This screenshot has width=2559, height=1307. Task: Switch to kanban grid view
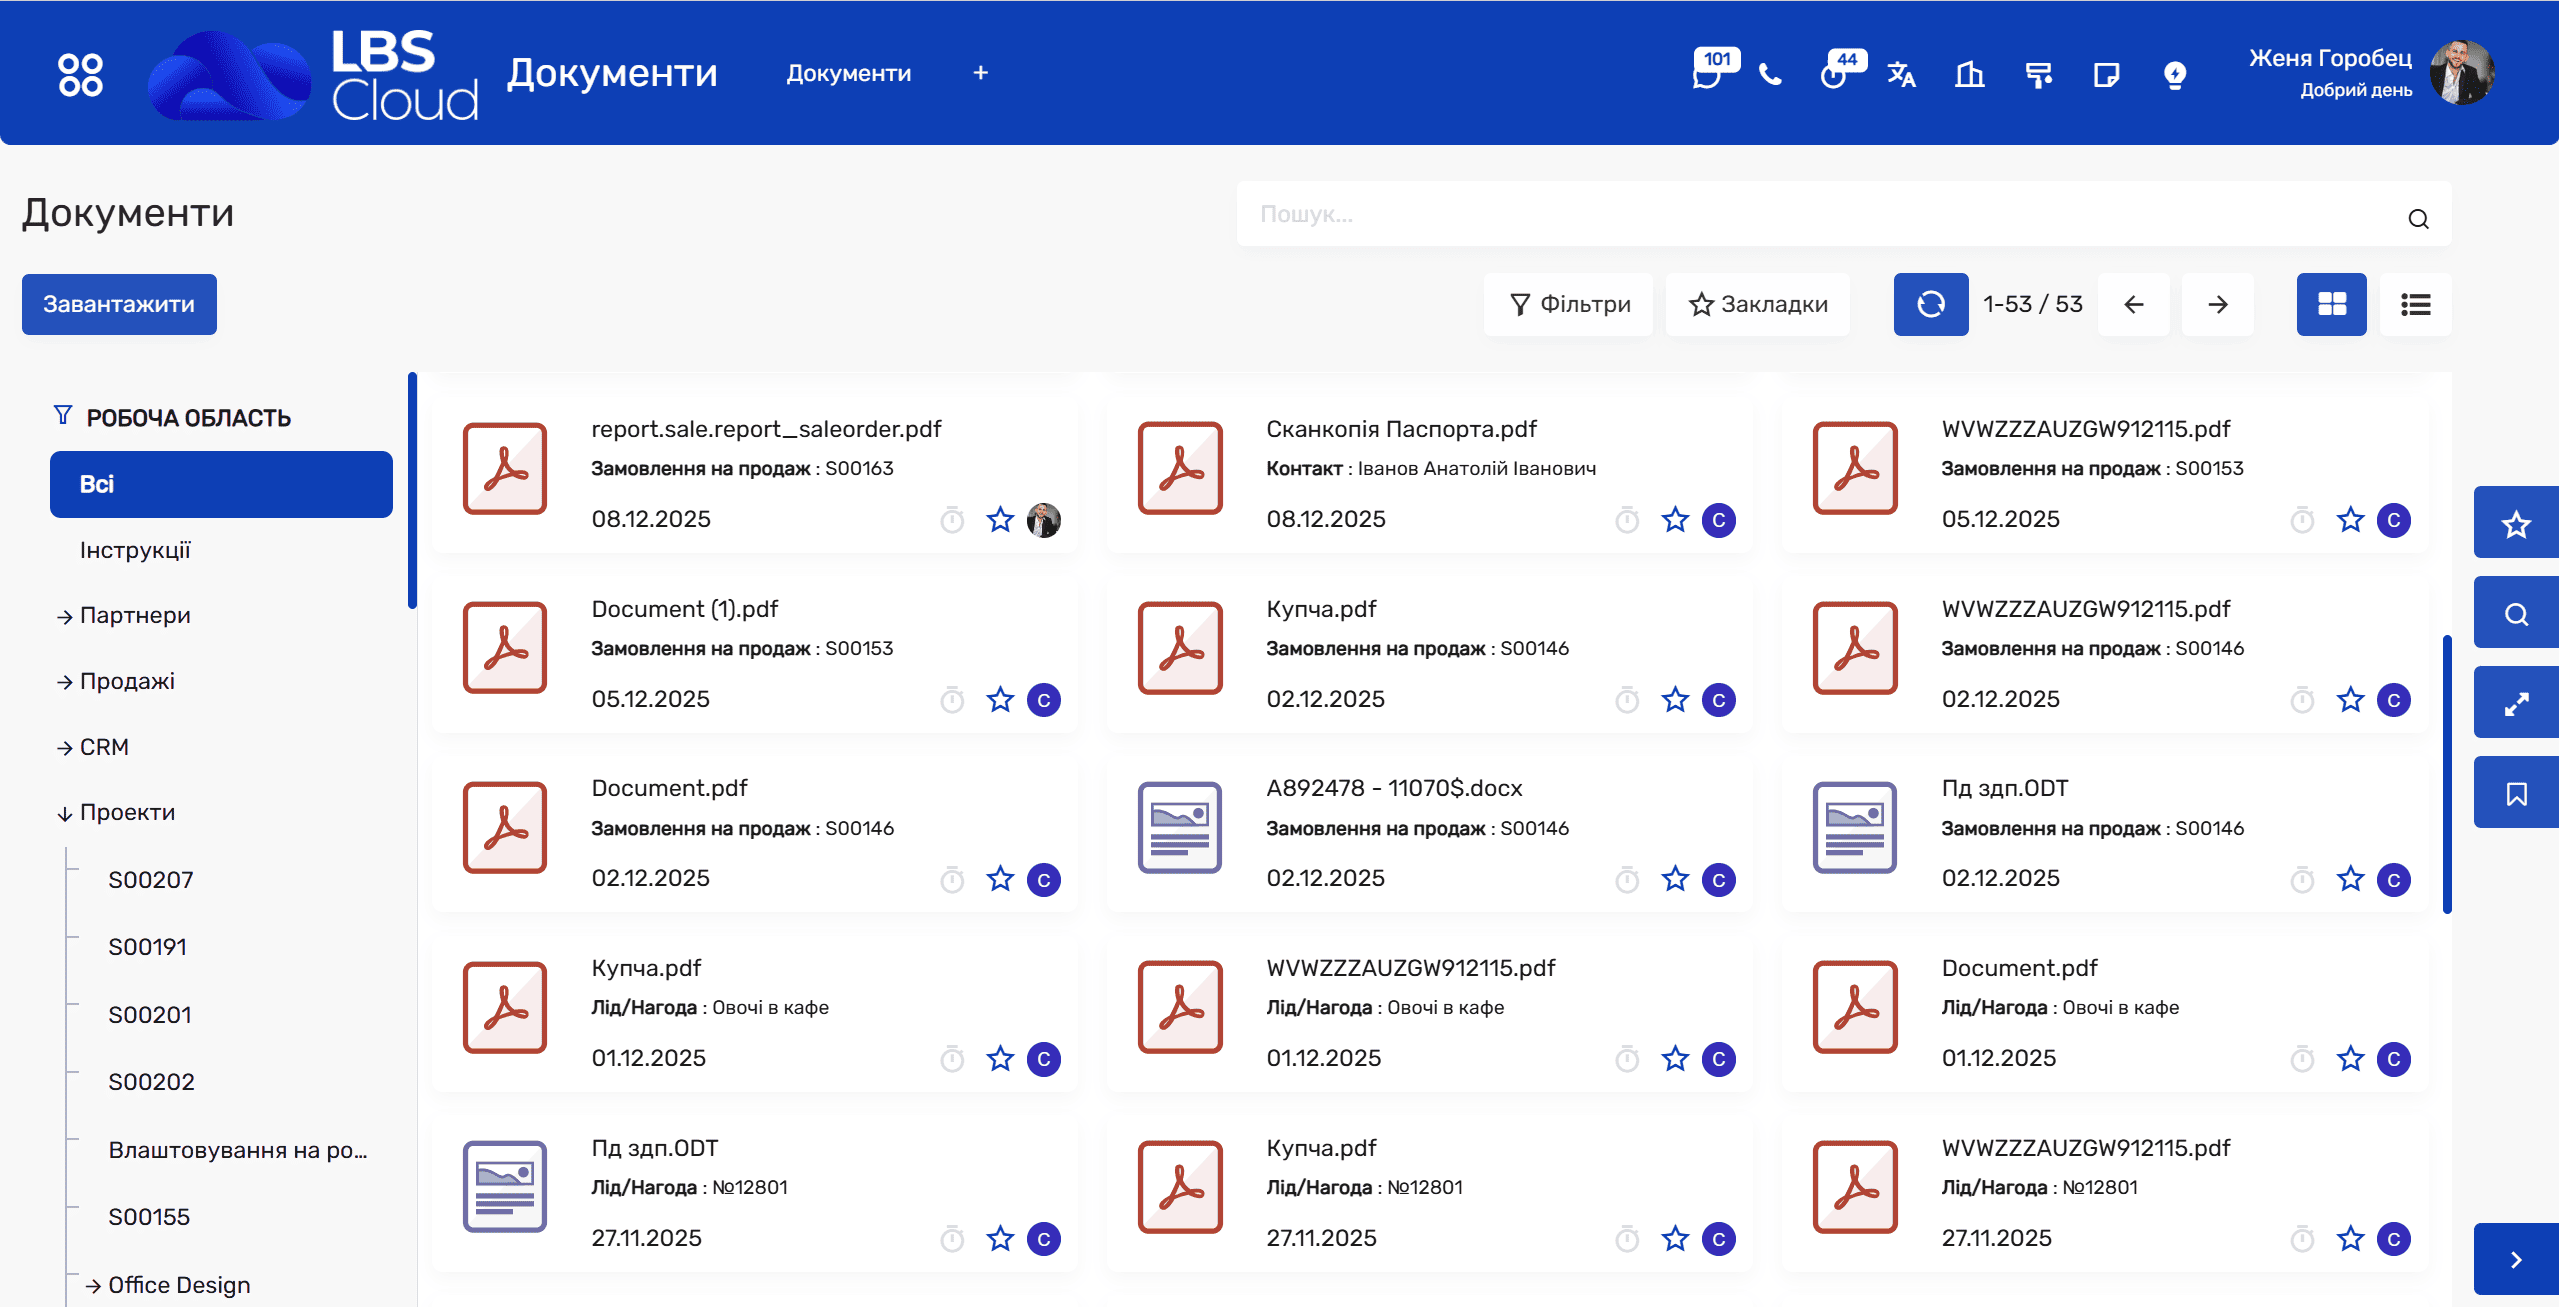pos(2332,304)
